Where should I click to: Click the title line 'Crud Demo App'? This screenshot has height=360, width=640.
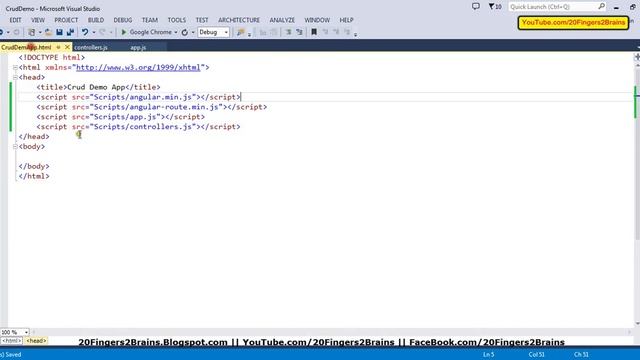[98, 87]
